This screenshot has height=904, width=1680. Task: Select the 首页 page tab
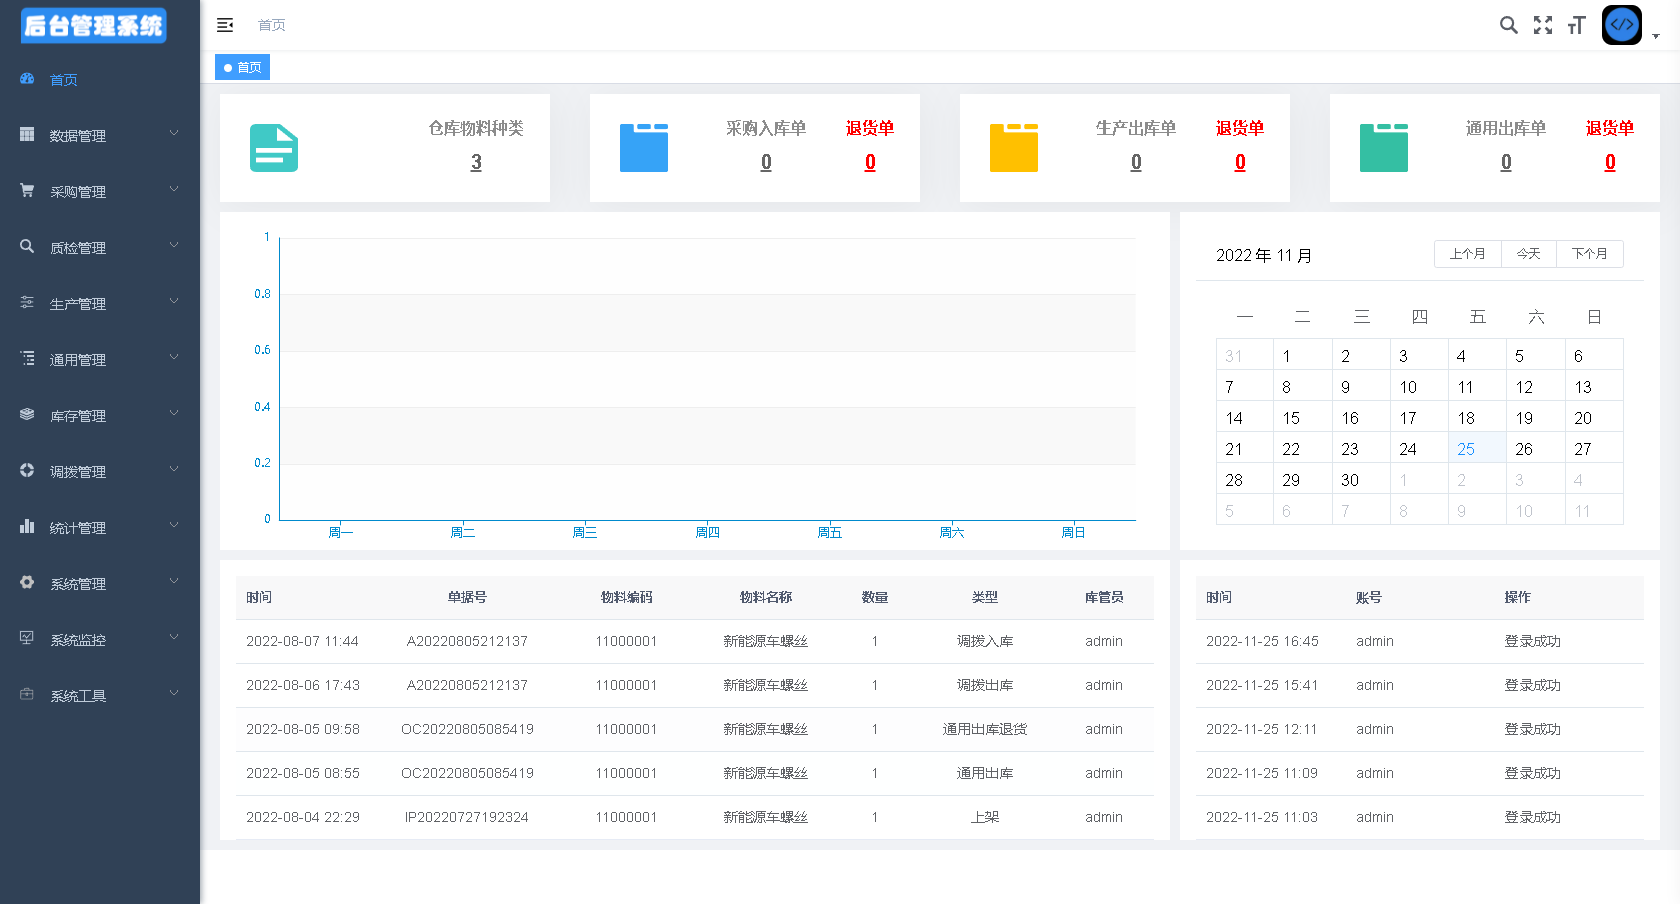pyautogui.click(x=242, y=67)
